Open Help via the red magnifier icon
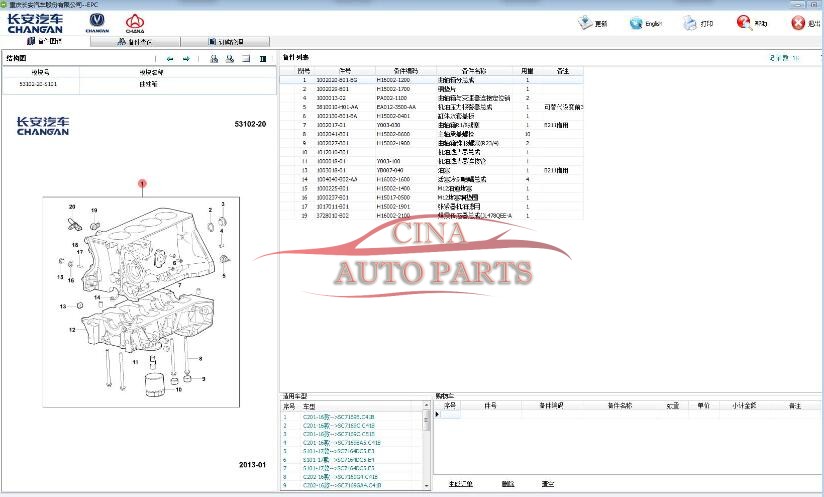 click(744, 23)
